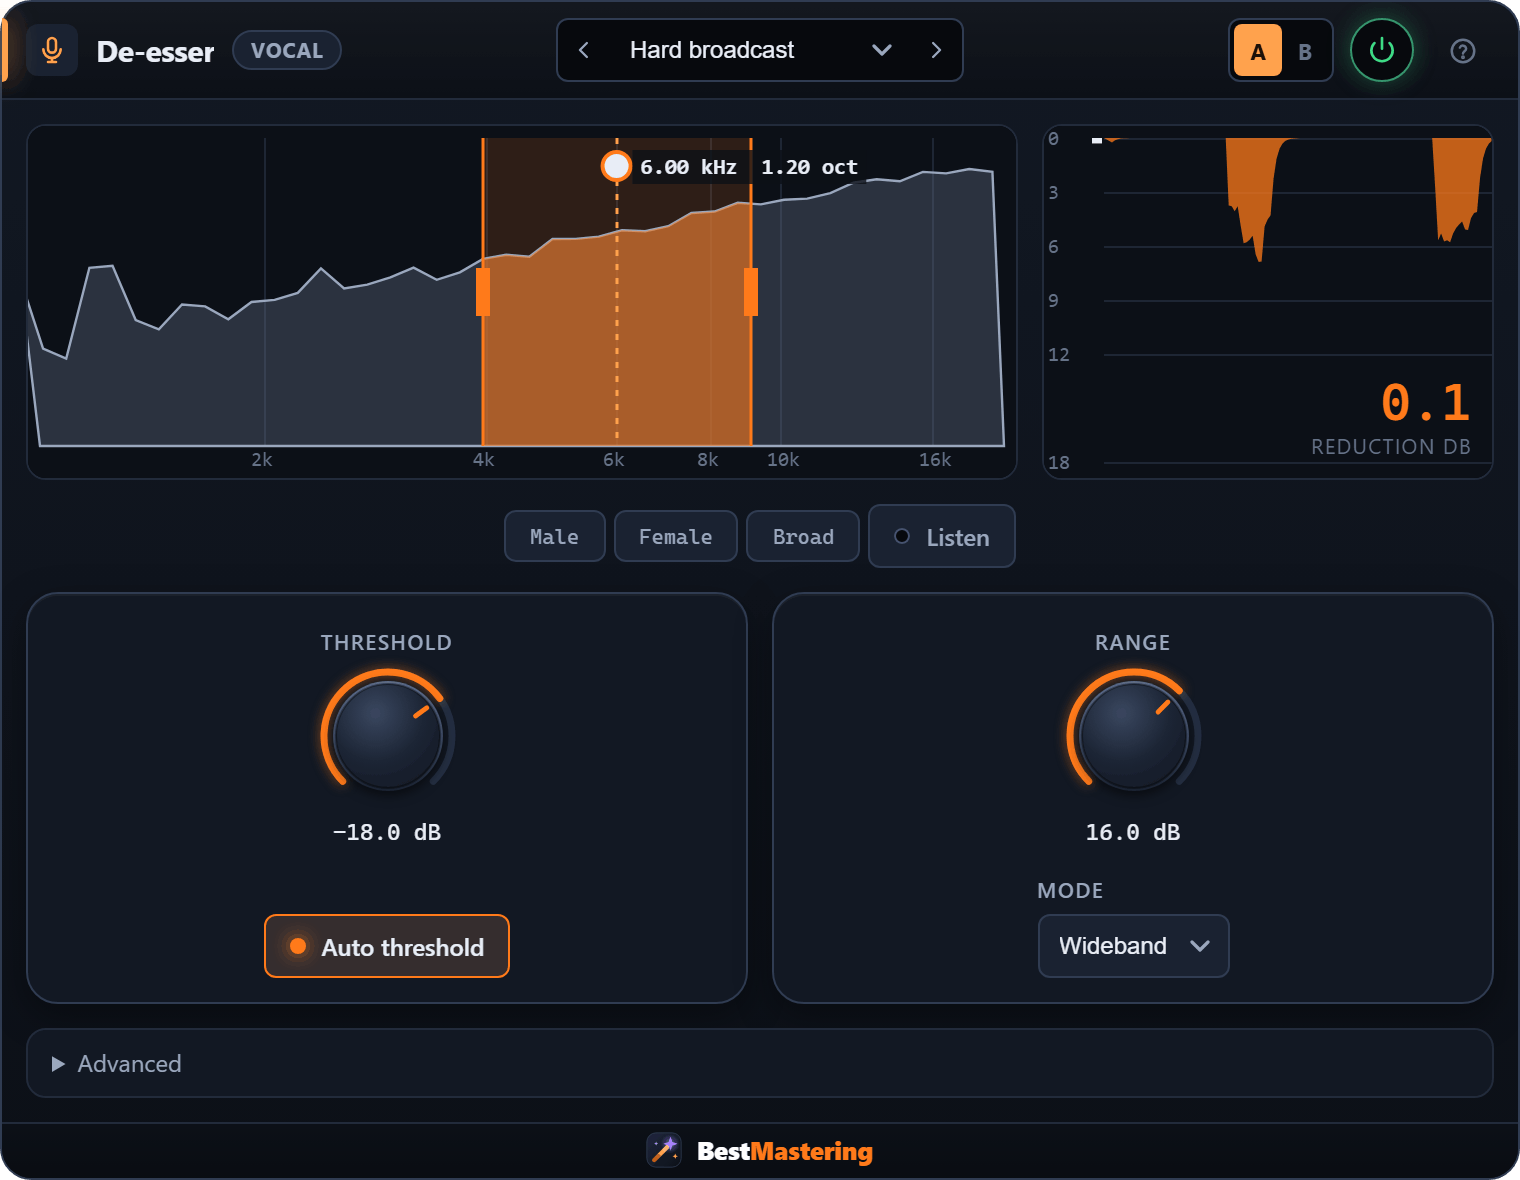Screen dimensions: 1520x1180
Task: Go to next preset with right arrow
Action: [x=936, y=50]
